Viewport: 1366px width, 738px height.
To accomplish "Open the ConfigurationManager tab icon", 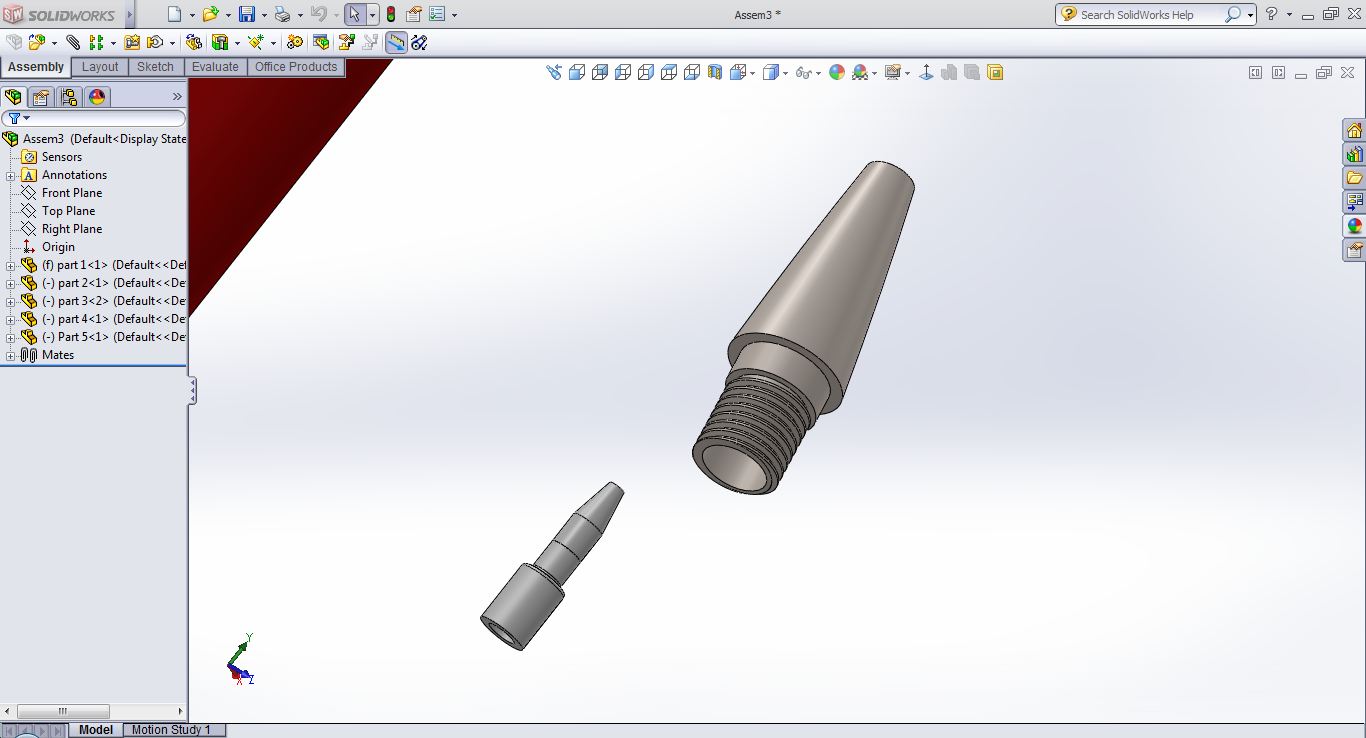I will (x=68, y=97).
